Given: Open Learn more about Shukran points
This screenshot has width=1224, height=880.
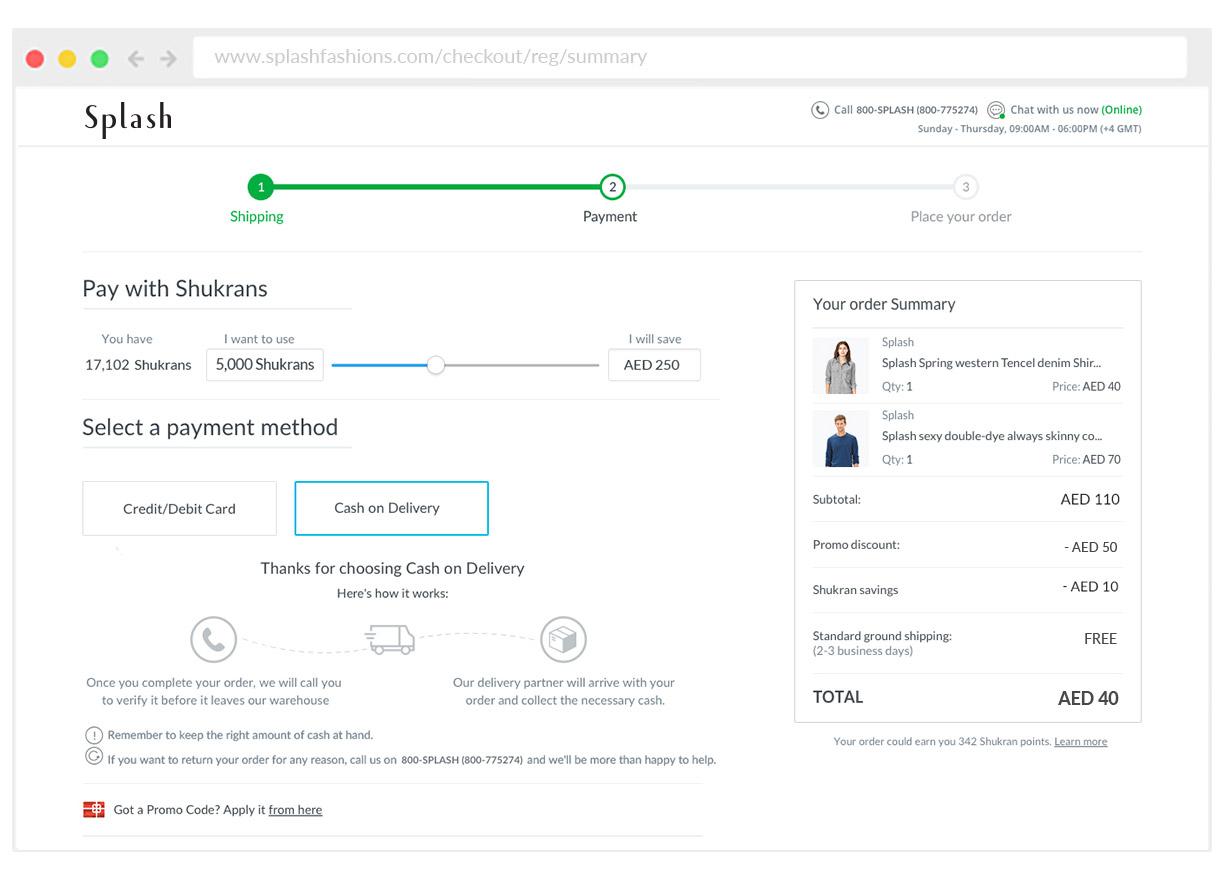Looking at the screenshot, I should pos(1080,742).
